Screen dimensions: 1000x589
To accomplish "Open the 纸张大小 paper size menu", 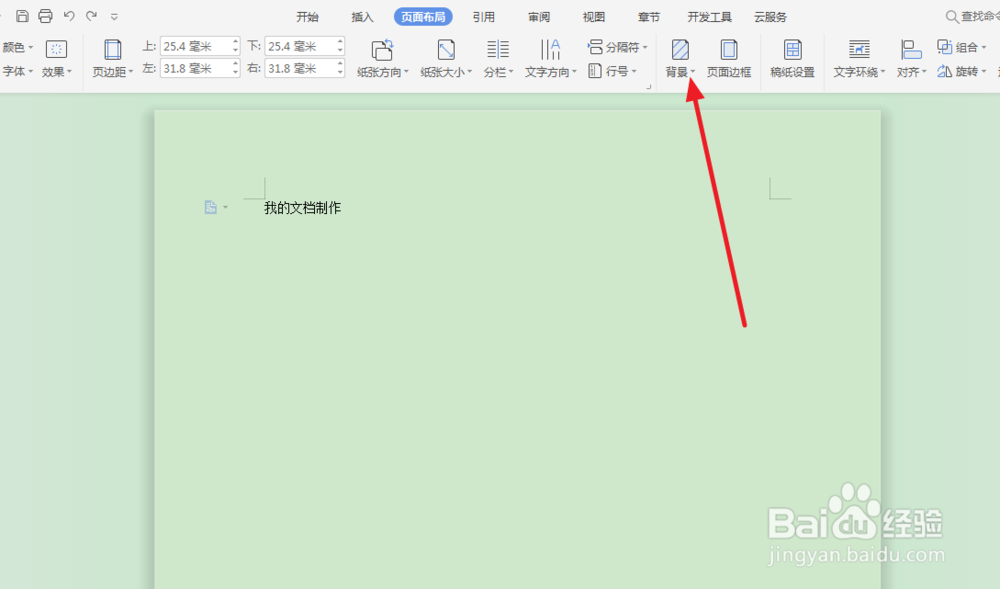I will [446, 59].
